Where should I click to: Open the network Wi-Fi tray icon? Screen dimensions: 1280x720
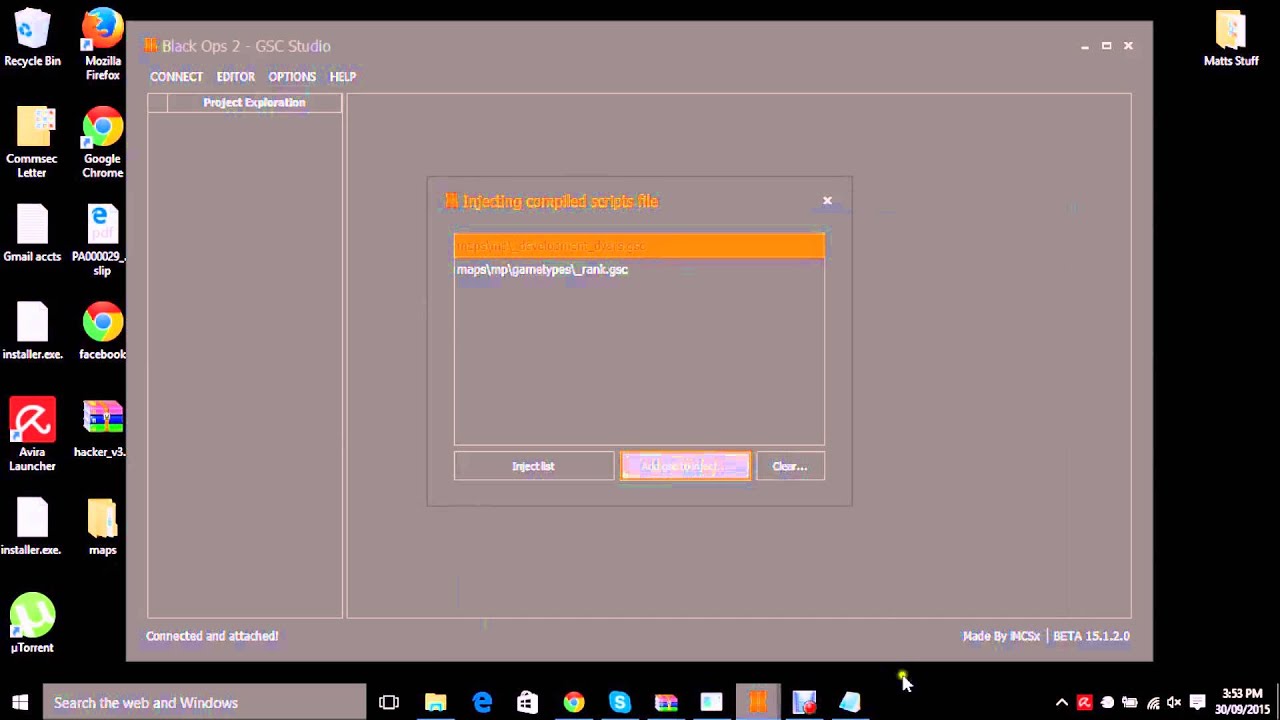point(1153,702)
